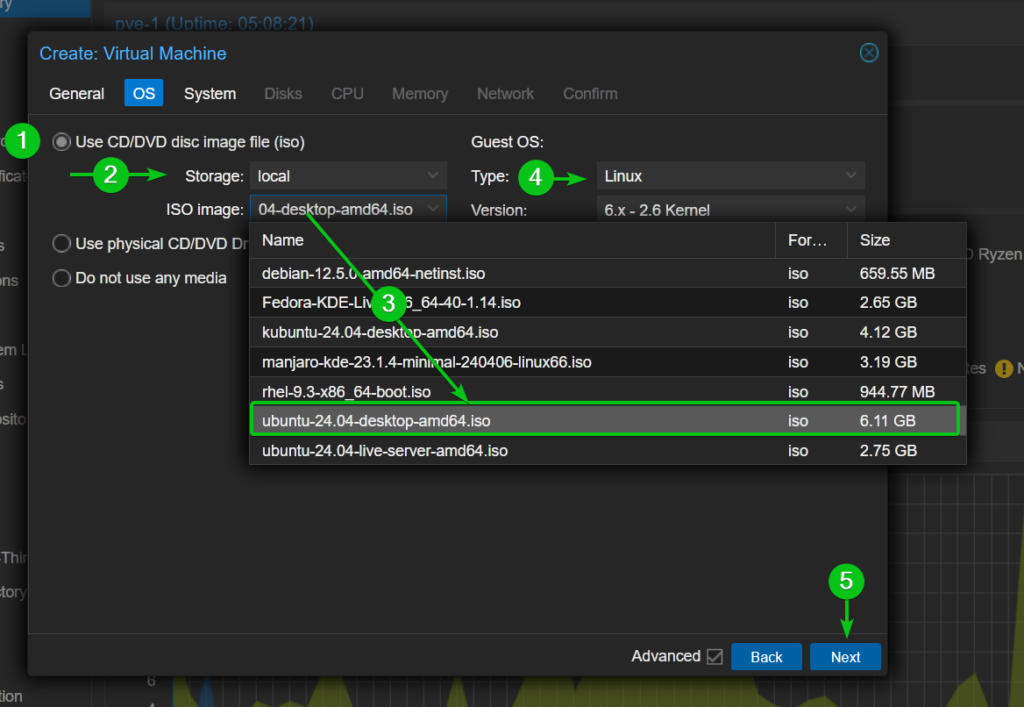1024x707 pixels.
Task: Click the 659.55 MB size cell
Action: pos(897,274)
